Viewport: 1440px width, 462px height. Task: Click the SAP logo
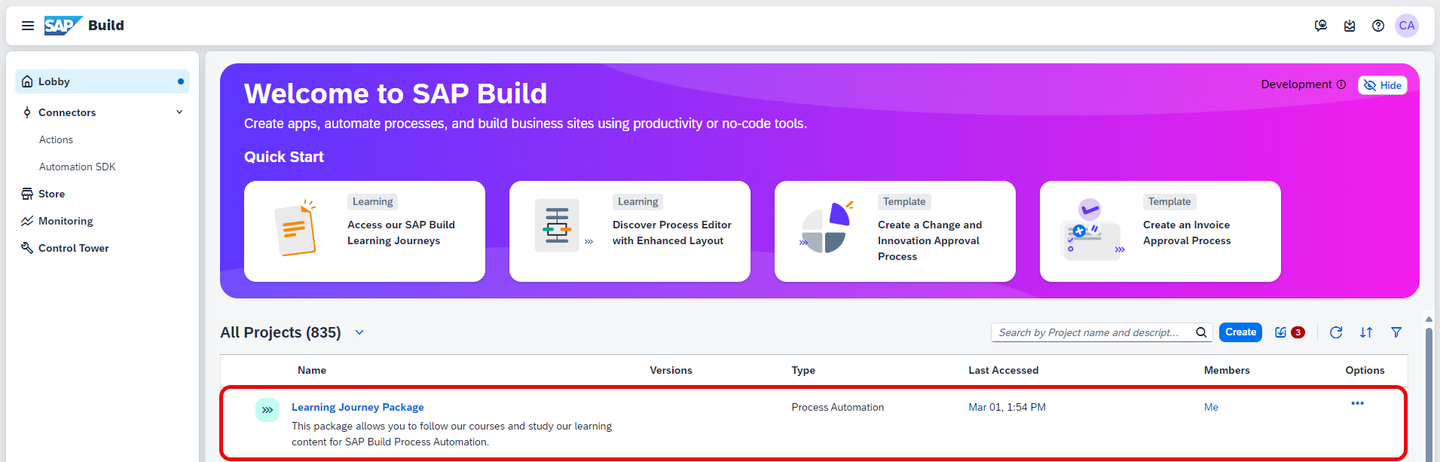[62, 25]
